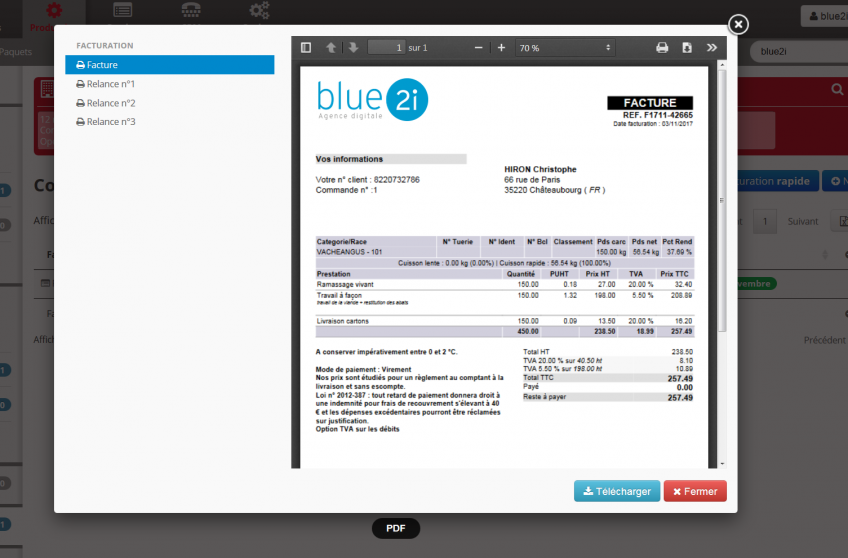Screen dimensions: 848x558
Task: Click the black PDF label button
Action: coord(396,528)
